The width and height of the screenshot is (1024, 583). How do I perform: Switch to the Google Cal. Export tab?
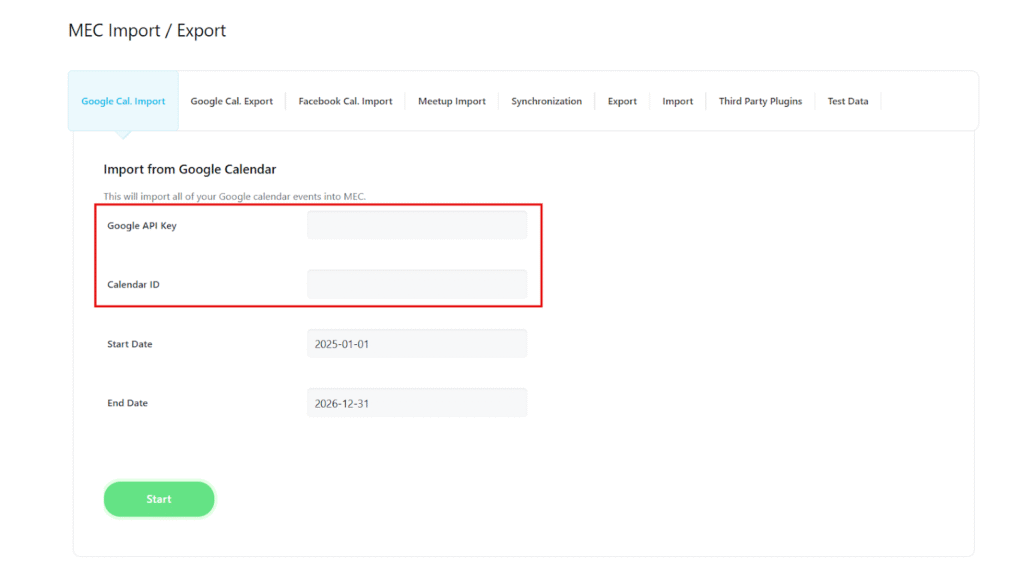coord(231,100)
